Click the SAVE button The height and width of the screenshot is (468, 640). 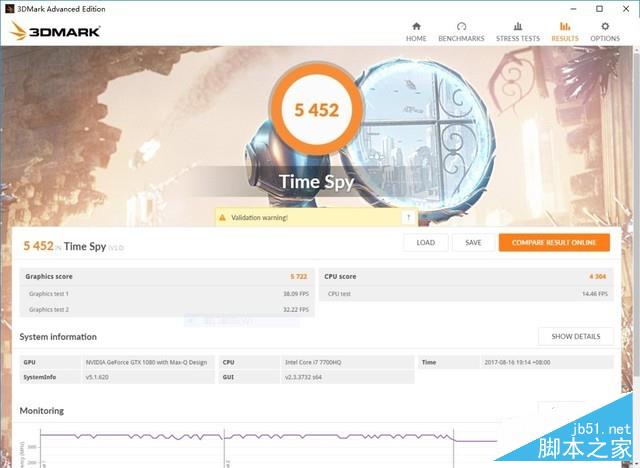[473, 243]
